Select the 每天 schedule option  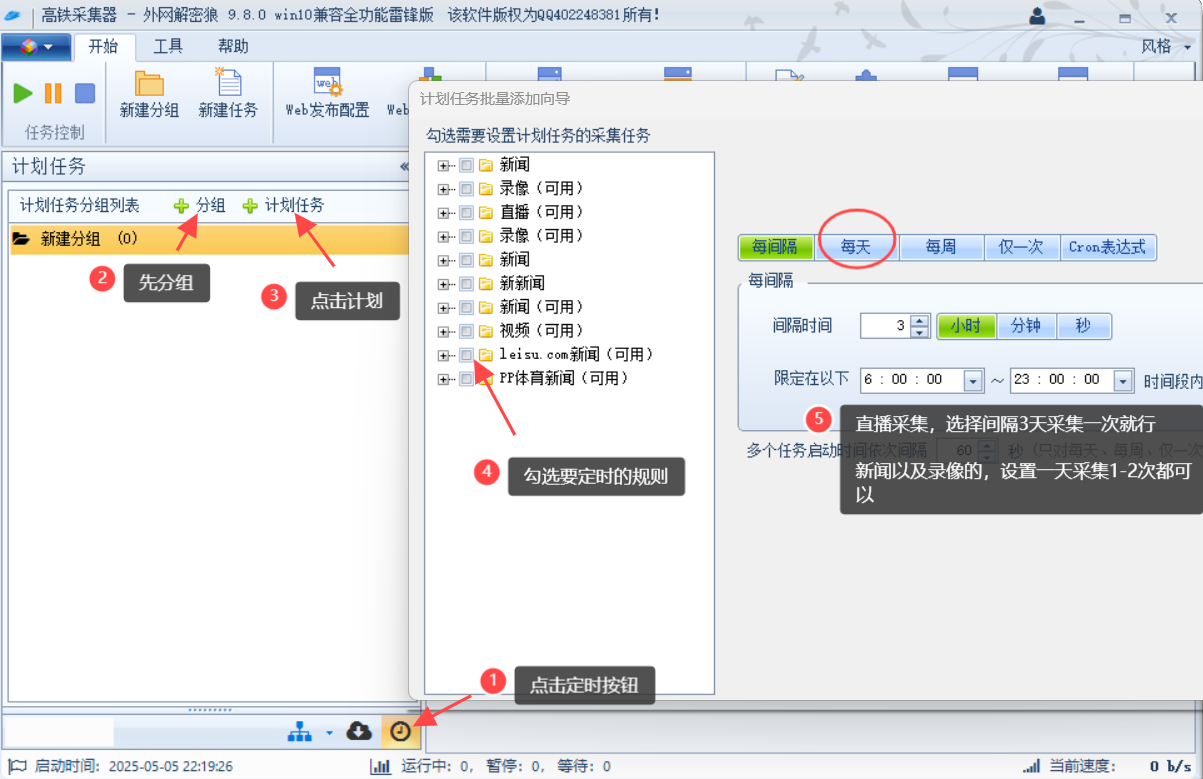pos(856,247)
